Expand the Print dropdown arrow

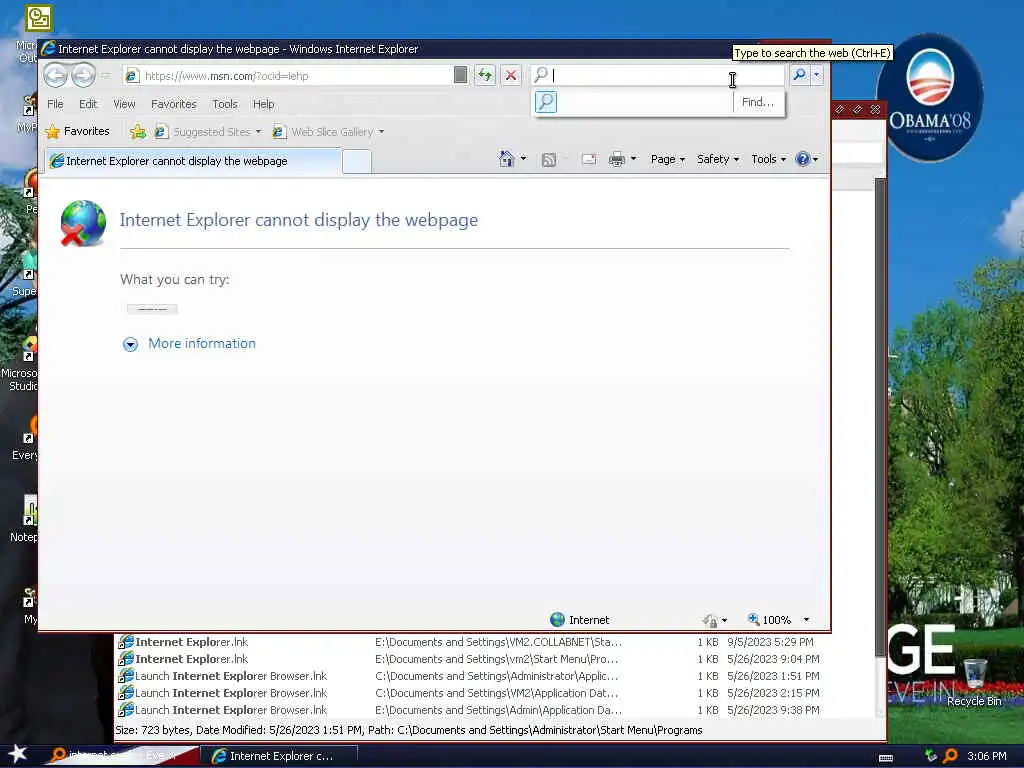633,159
